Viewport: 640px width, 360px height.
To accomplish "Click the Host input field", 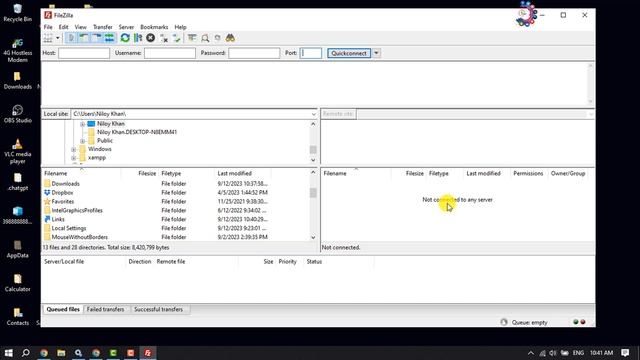I will [x=84, y=53].
